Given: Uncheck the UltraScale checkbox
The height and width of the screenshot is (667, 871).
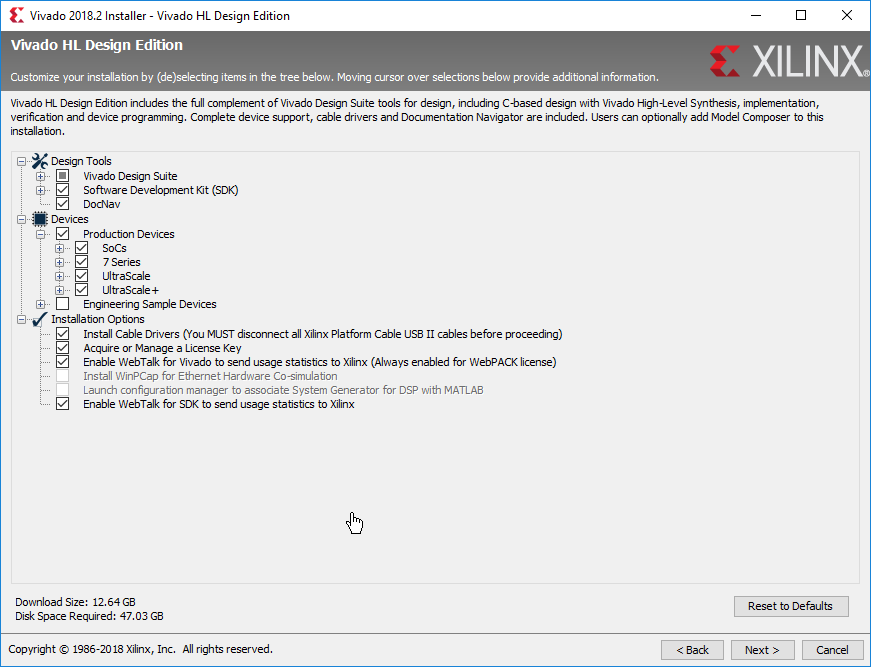Looking at the screenshot, I should [x=82, y=275].
